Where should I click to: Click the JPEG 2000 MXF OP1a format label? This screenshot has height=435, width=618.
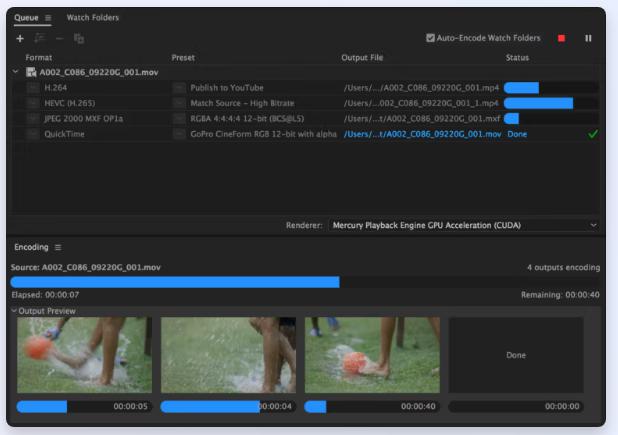[x=84, y=119]
